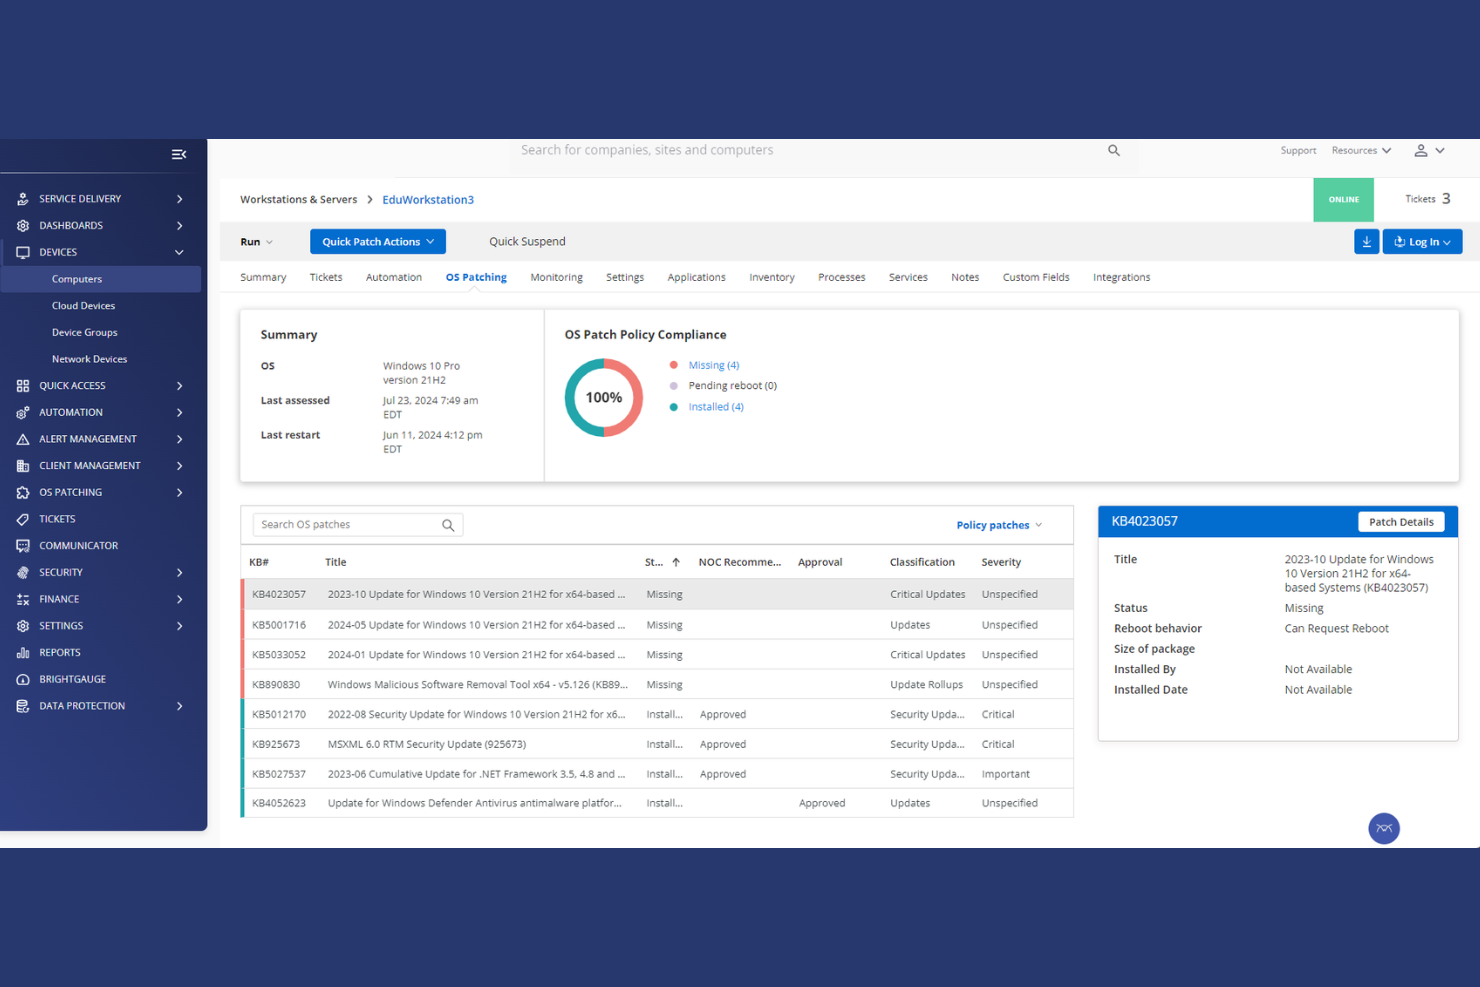
Task: Switch to the Monitoring tab
Action: [x=556, y=277]
